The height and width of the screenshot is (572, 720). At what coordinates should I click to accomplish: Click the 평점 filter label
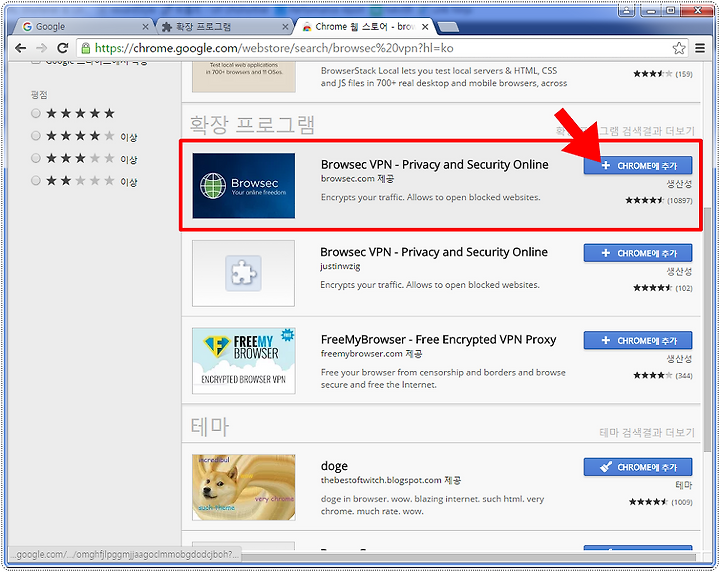[39, 95]
